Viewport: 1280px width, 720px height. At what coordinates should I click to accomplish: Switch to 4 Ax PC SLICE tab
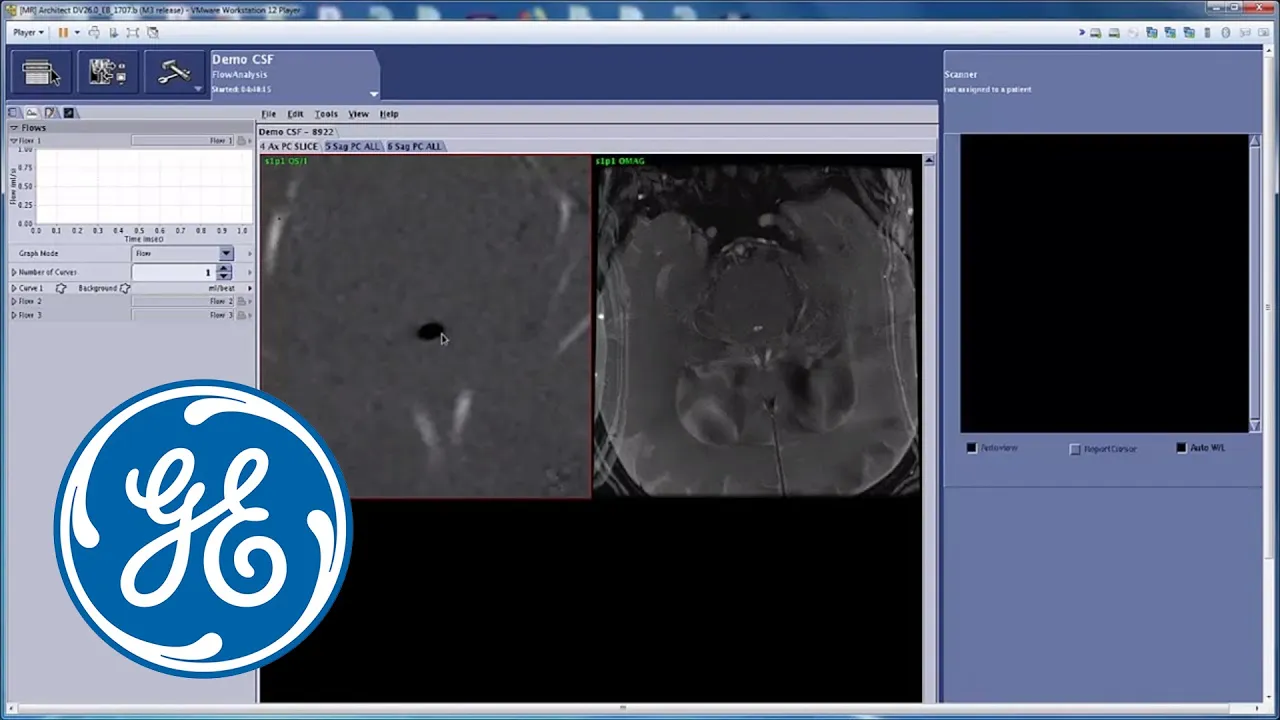pos(289,146)
